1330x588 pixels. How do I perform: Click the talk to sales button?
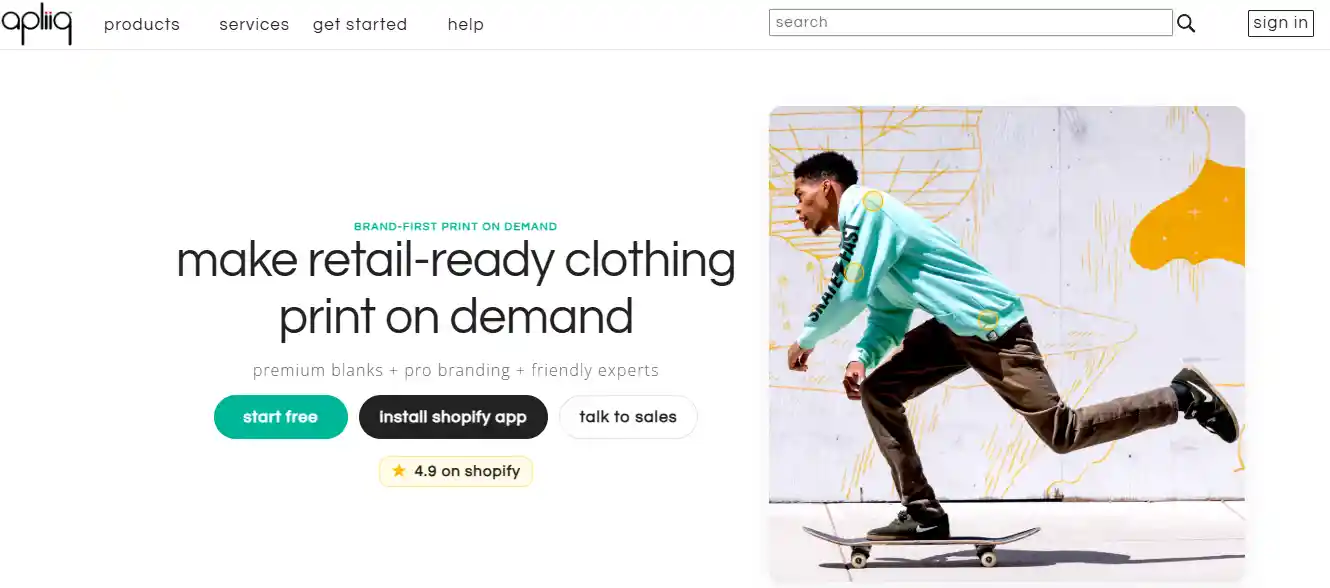pos(628,417)
